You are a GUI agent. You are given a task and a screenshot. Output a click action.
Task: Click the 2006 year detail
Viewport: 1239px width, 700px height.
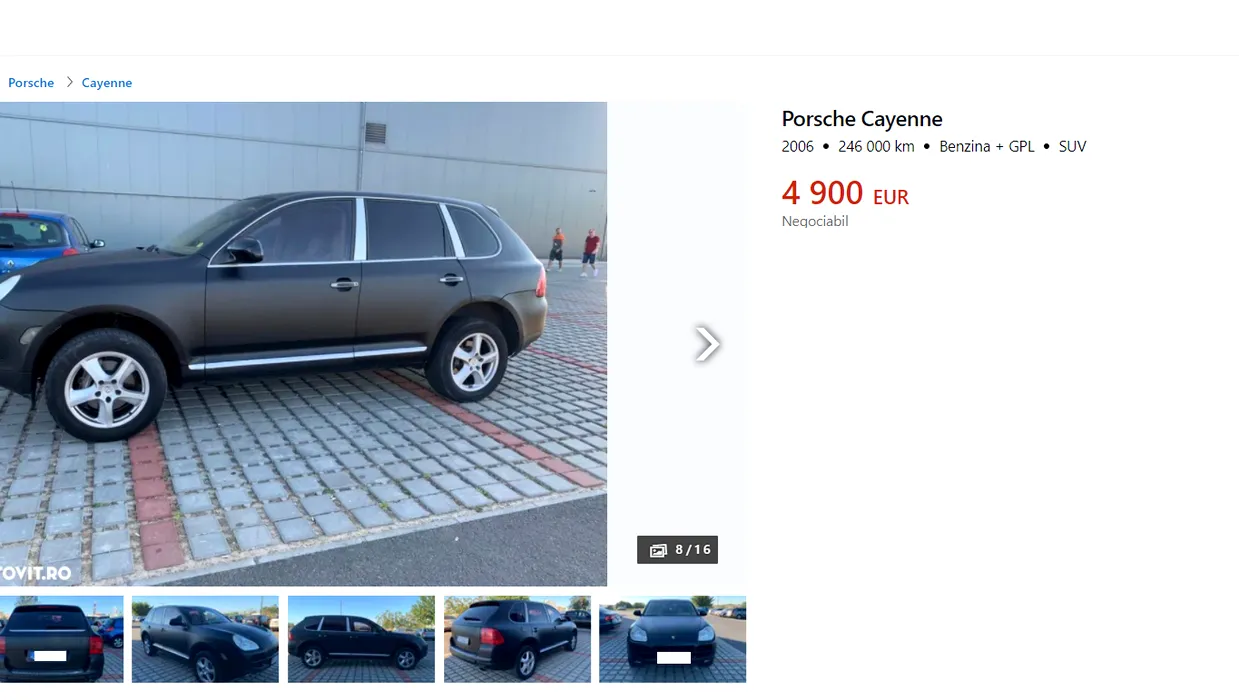798,146
